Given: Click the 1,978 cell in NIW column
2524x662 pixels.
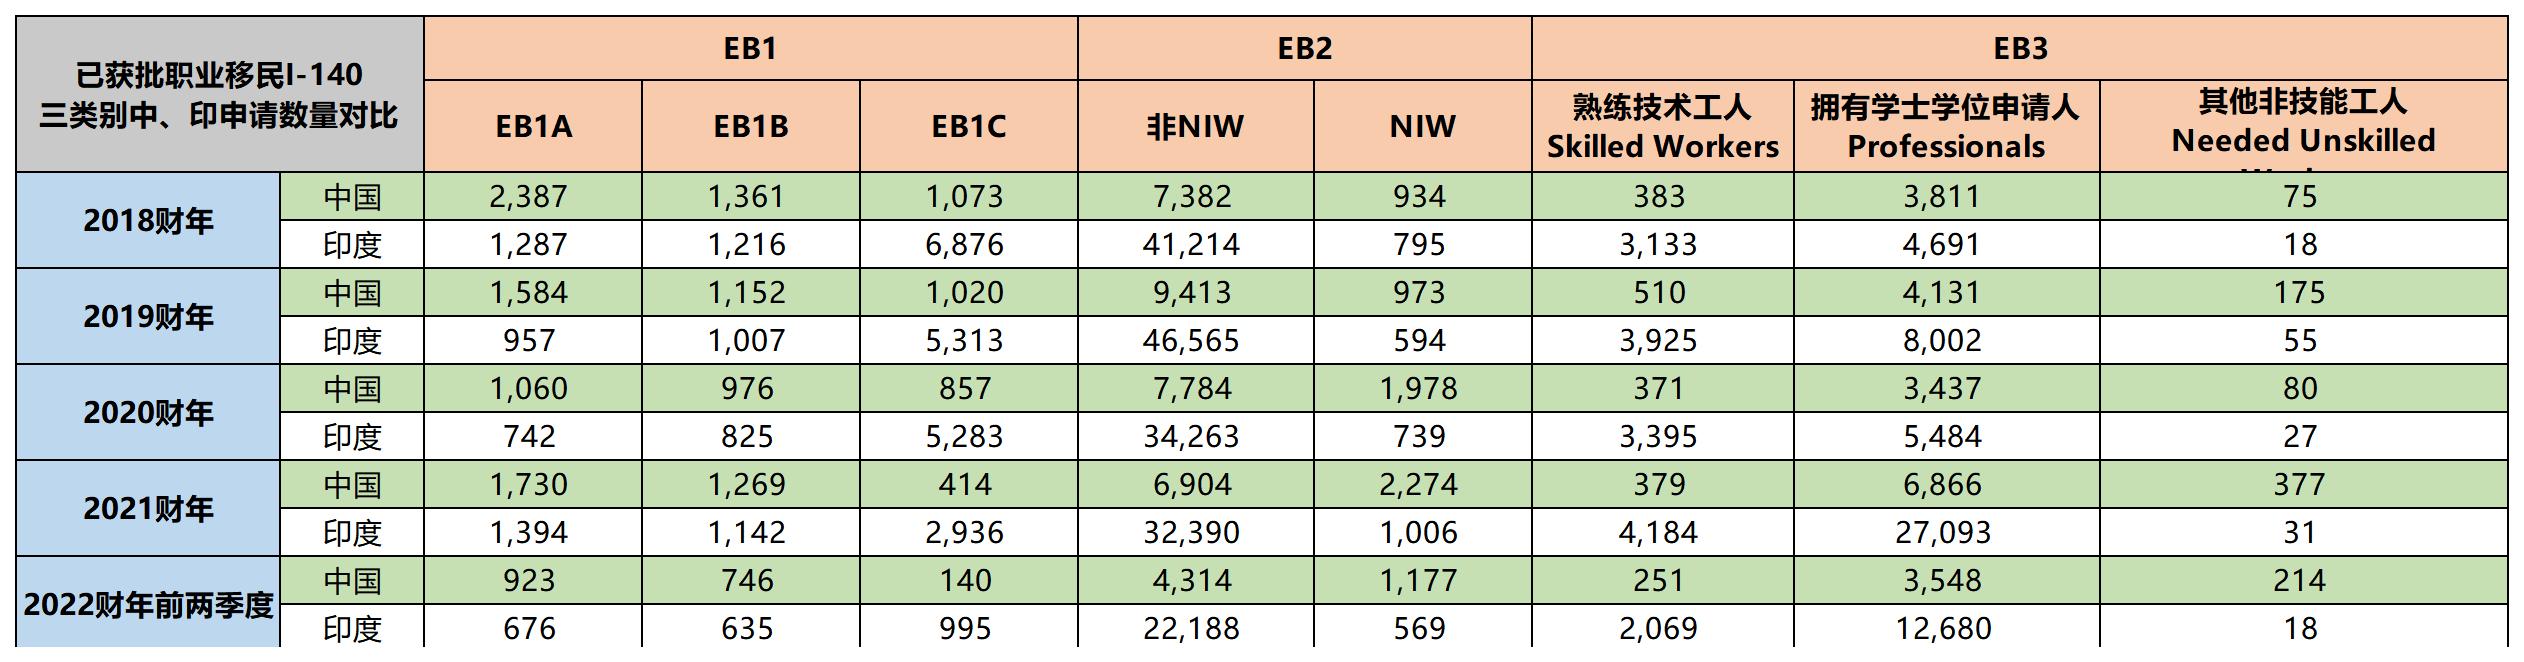Looking at the screenshot, I should click(x=1419, y=388).
